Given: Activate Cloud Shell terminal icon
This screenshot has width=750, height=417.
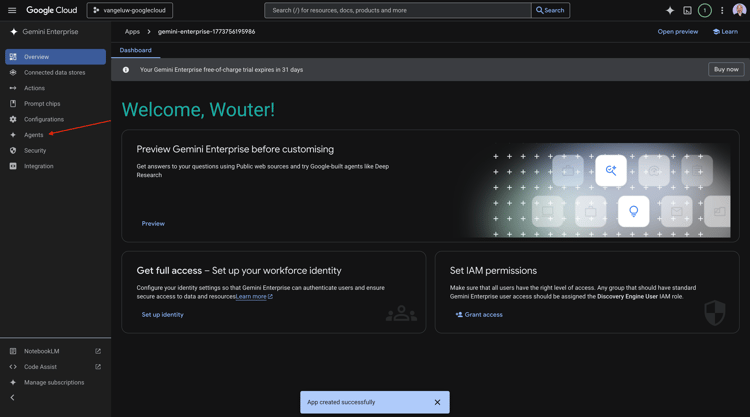Looking at the screenshot, I should [687, 10].
